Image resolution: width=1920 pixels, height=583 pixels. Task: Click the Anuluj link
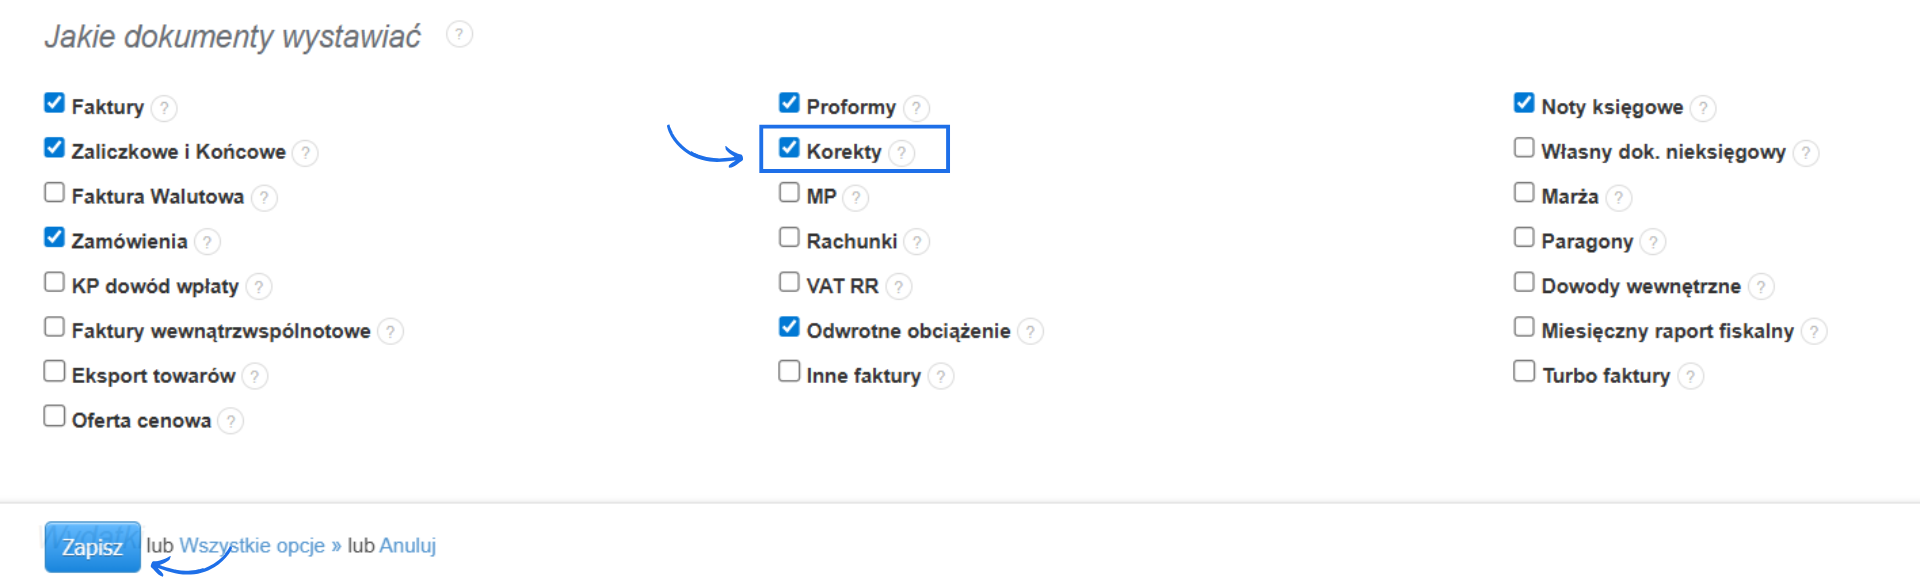pyautogui.click(x=407, y=546)
